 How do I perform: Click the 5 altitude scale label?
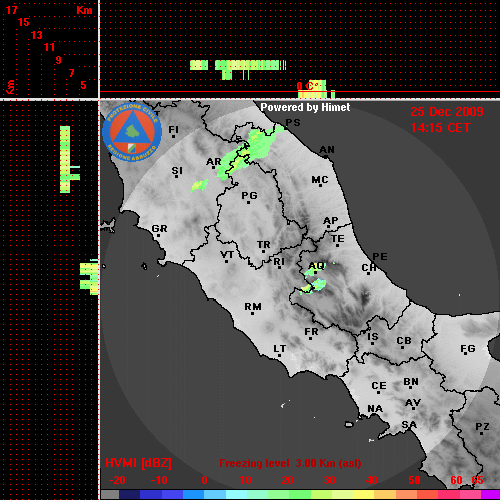point(83,85)
